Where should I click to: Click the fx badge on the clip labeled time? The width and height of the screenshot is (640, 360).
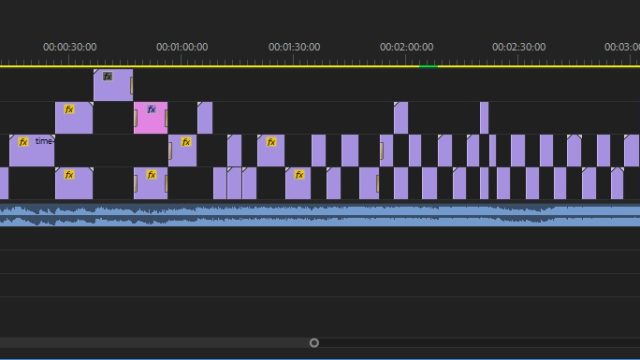pyautogui.click(x=23, y=142)
